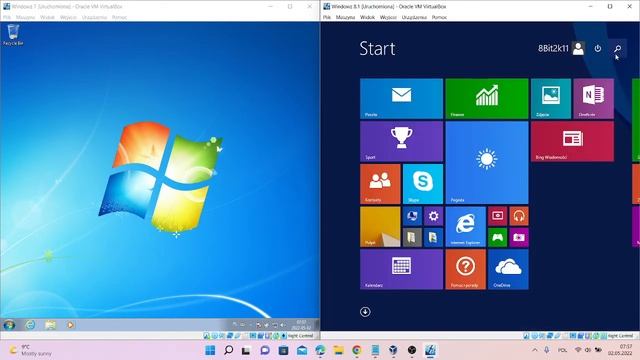Screen dimensions: 640x360
Task: Click Right Control indicator in Windows 8.1 VM
Action: 620,336
